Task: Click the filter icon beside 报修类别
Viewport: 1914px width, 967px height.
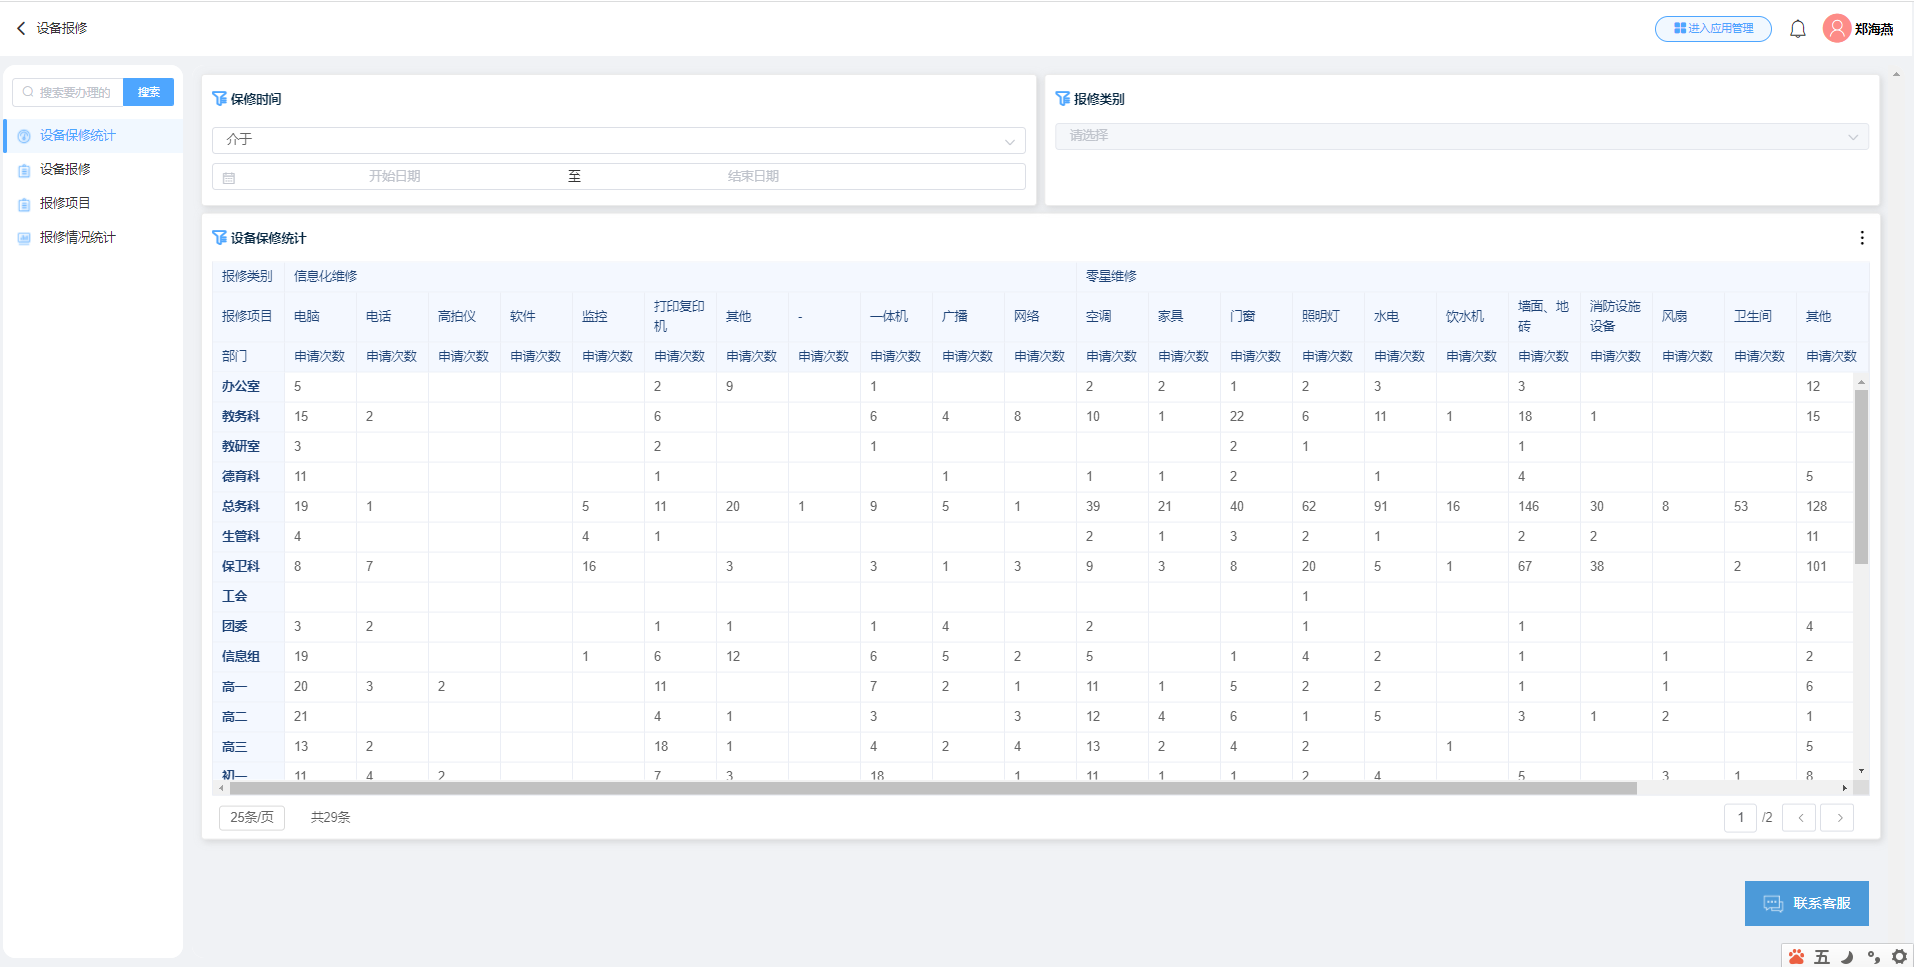Action: (x=1062, y=99)
